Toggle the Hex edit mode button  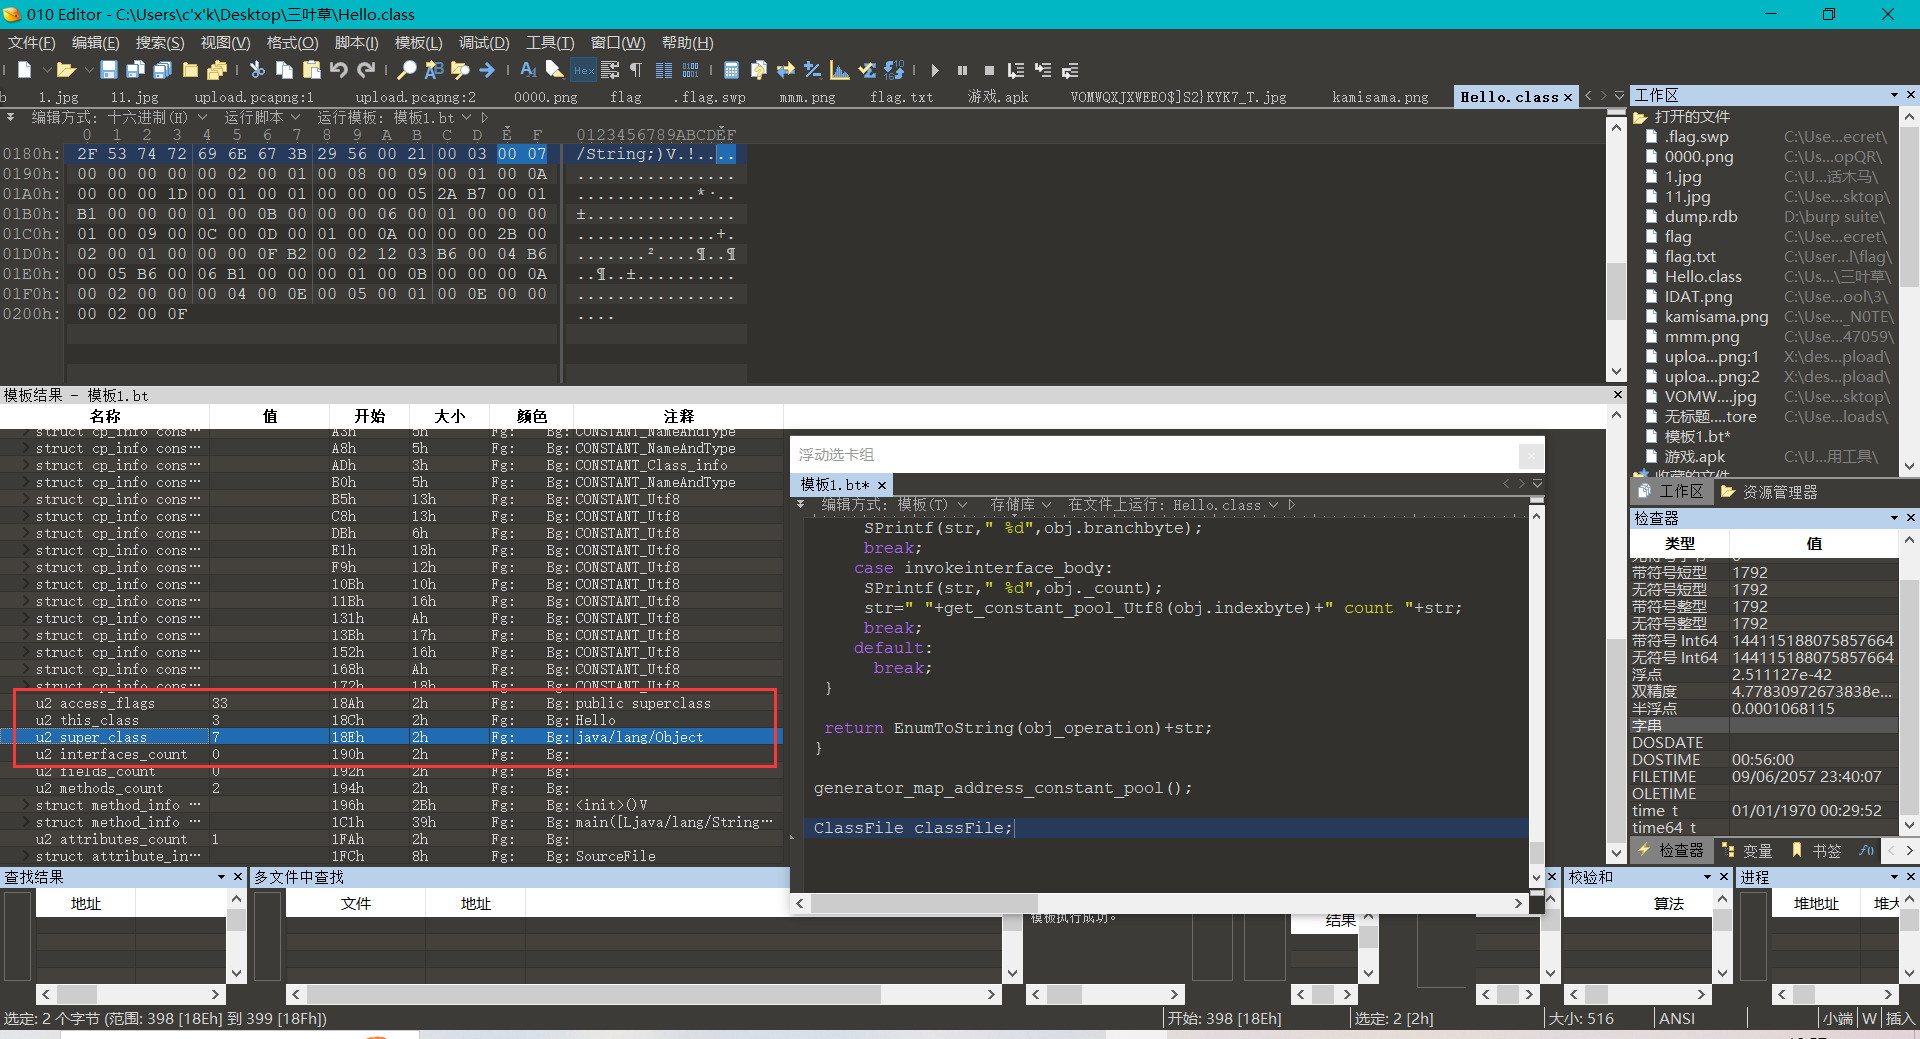pyautogui.click(x=583, y=70)
